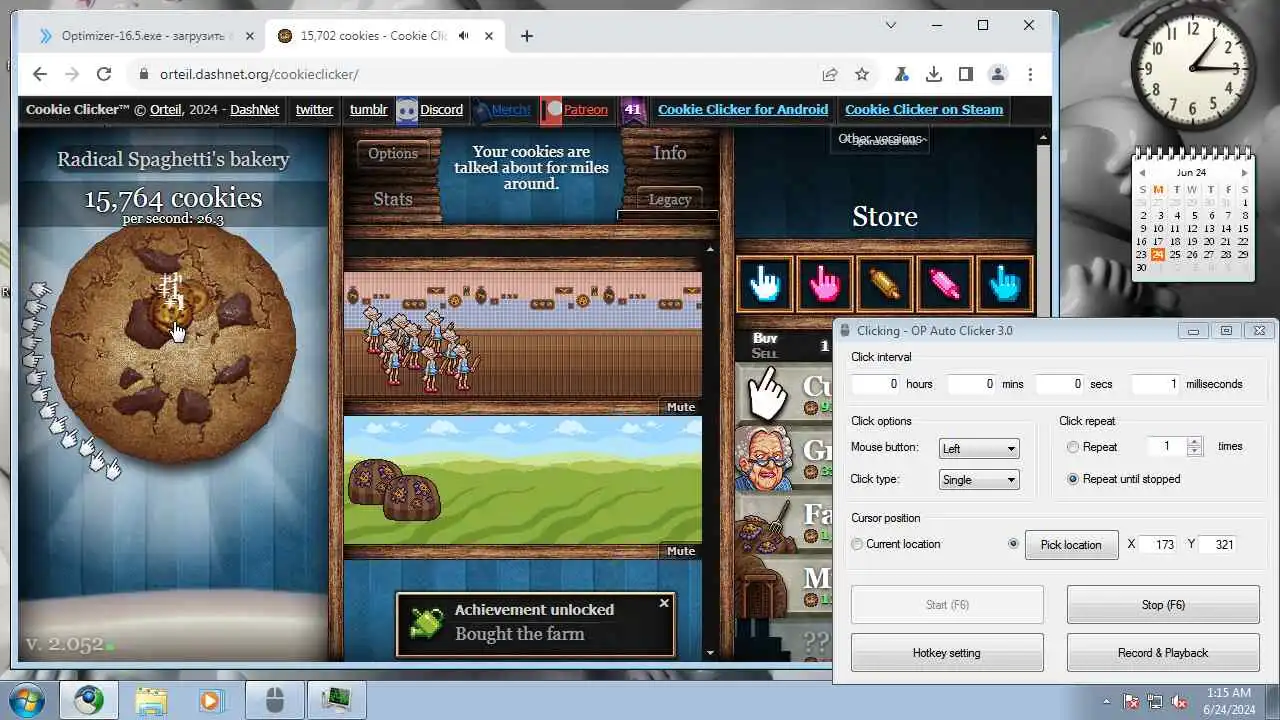Open the Stats menu
This screenshot has width=1280, height=720.
(393, 199)
